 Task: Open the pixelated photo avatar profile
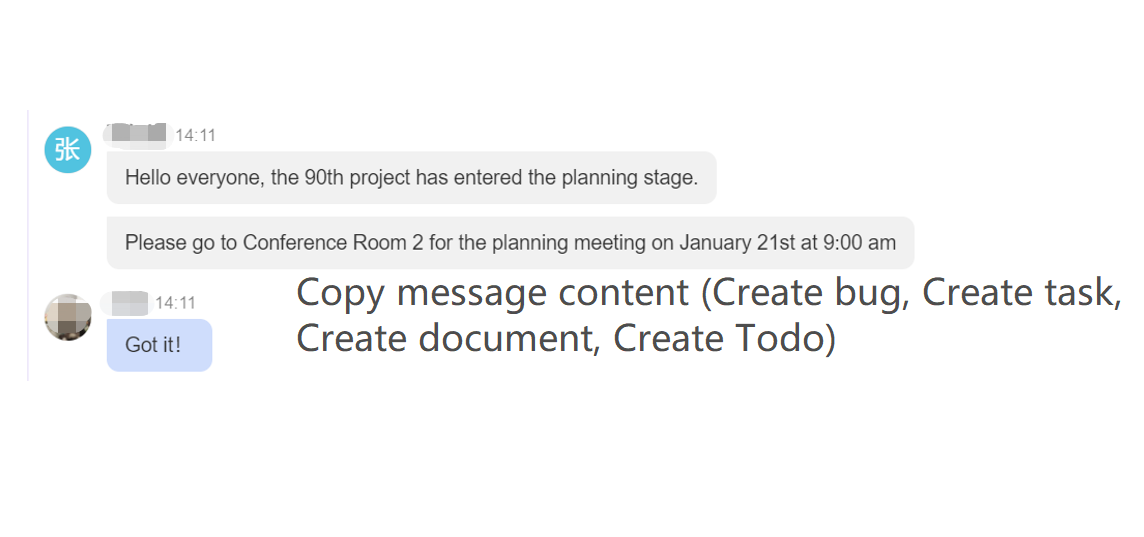coord(68,317)
